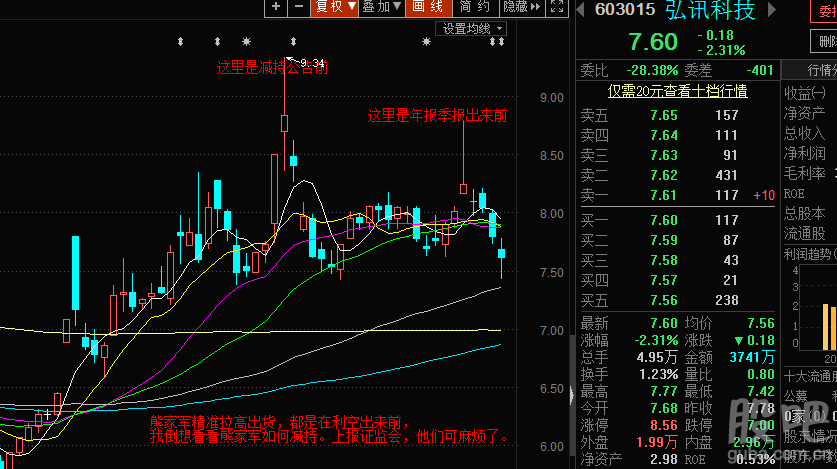Screen dimensions: 837x469
Task: Select 卖四 price 7.64
Action: pos(664,136)
